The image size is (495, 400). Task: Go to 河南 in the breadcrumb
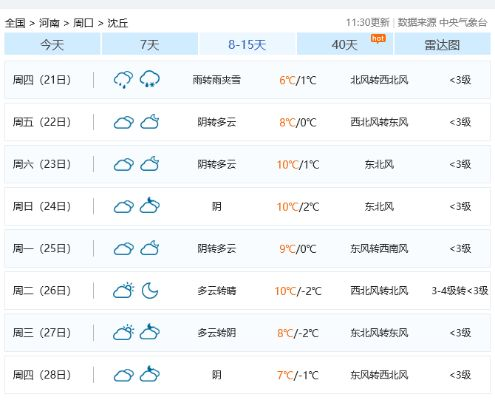pyautogui.click(x=49, y=23)
